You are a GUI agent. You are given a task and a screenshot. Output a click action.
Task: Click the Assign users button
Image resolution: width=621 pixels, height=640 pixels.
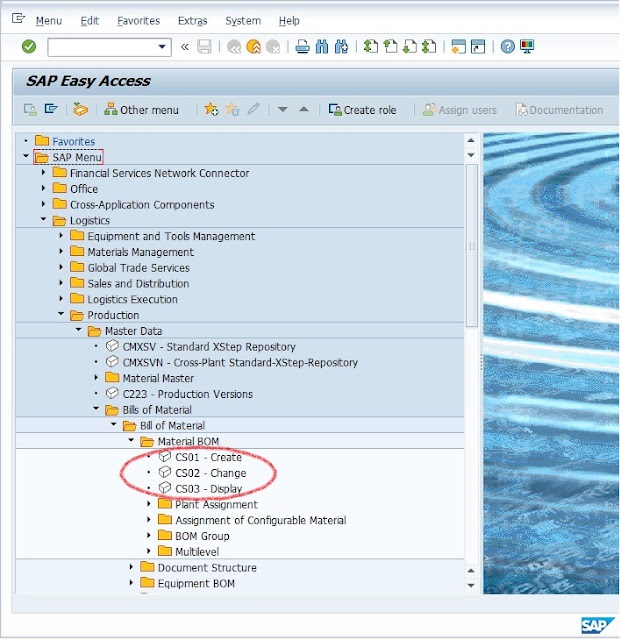(460, 110)
